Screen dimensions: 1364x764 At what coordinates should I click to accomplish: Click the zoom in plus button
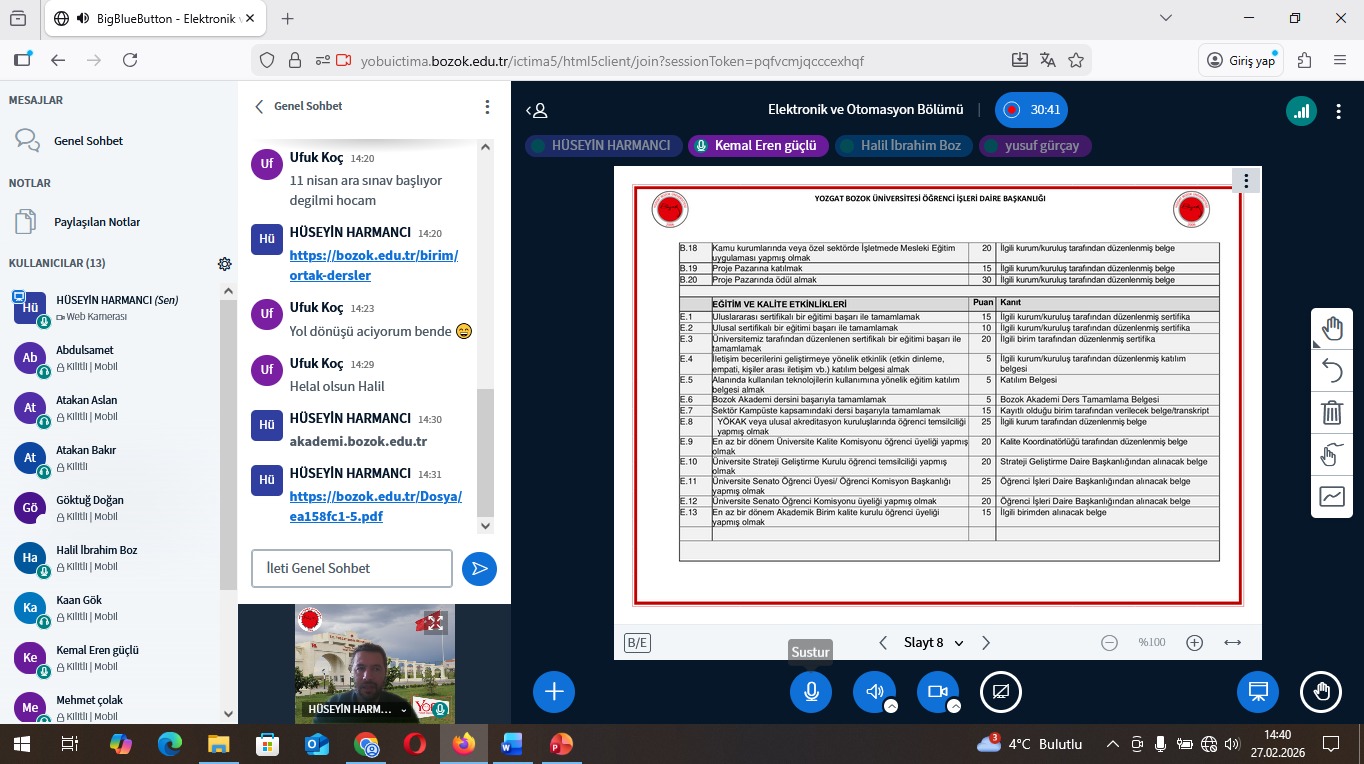[x=1194, y=643]
